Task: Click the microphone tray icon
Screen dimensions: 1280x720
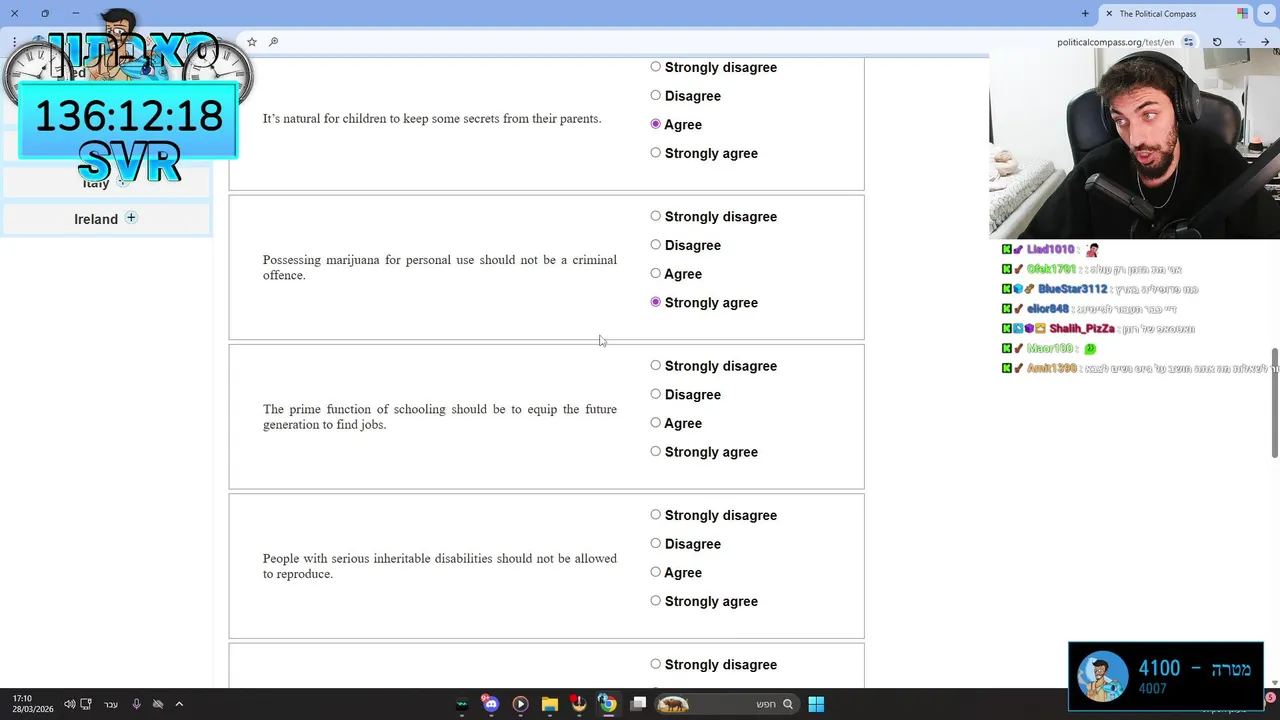Action: pos(137,704)
